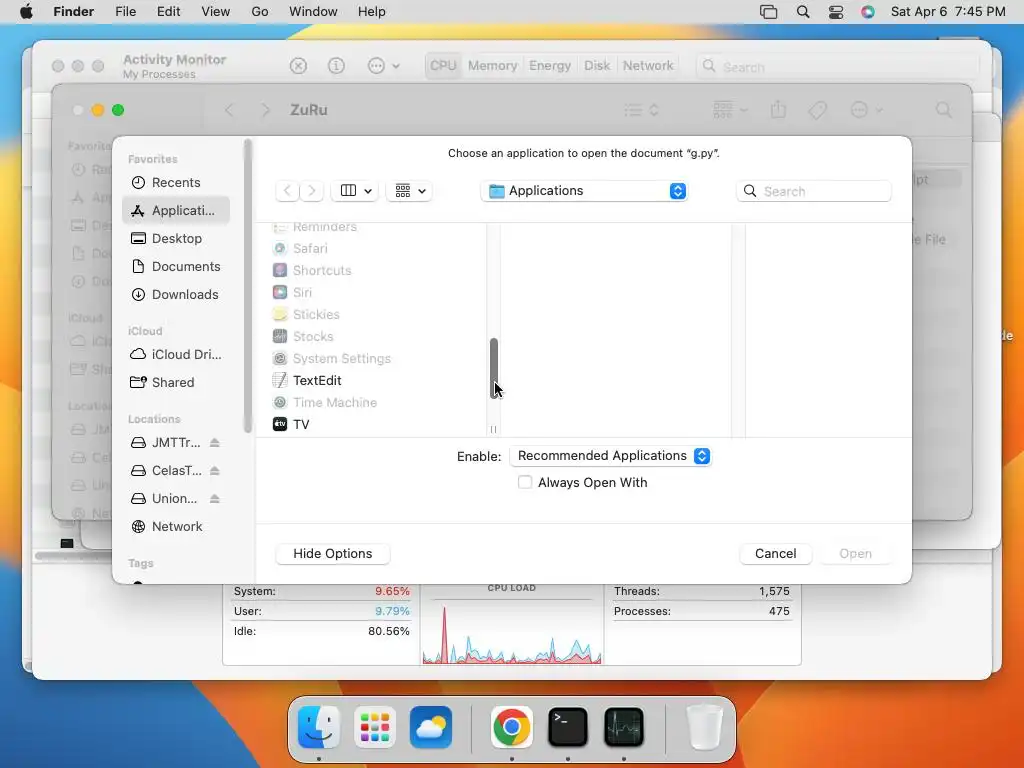The height and width of the screenshot is (768, 1024).
Task: Open the Go menu
Action: [260, 12]
